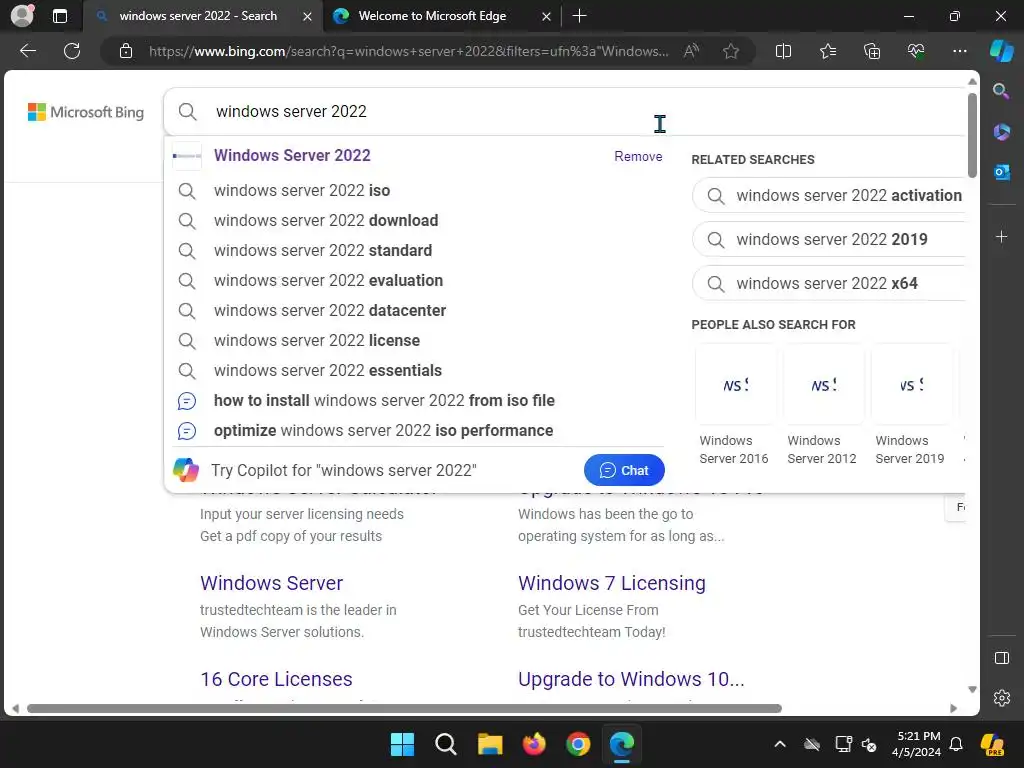Launch Copilot from the Edge toolbar
Viewport: 1024px width, 768px height.
1001,51
